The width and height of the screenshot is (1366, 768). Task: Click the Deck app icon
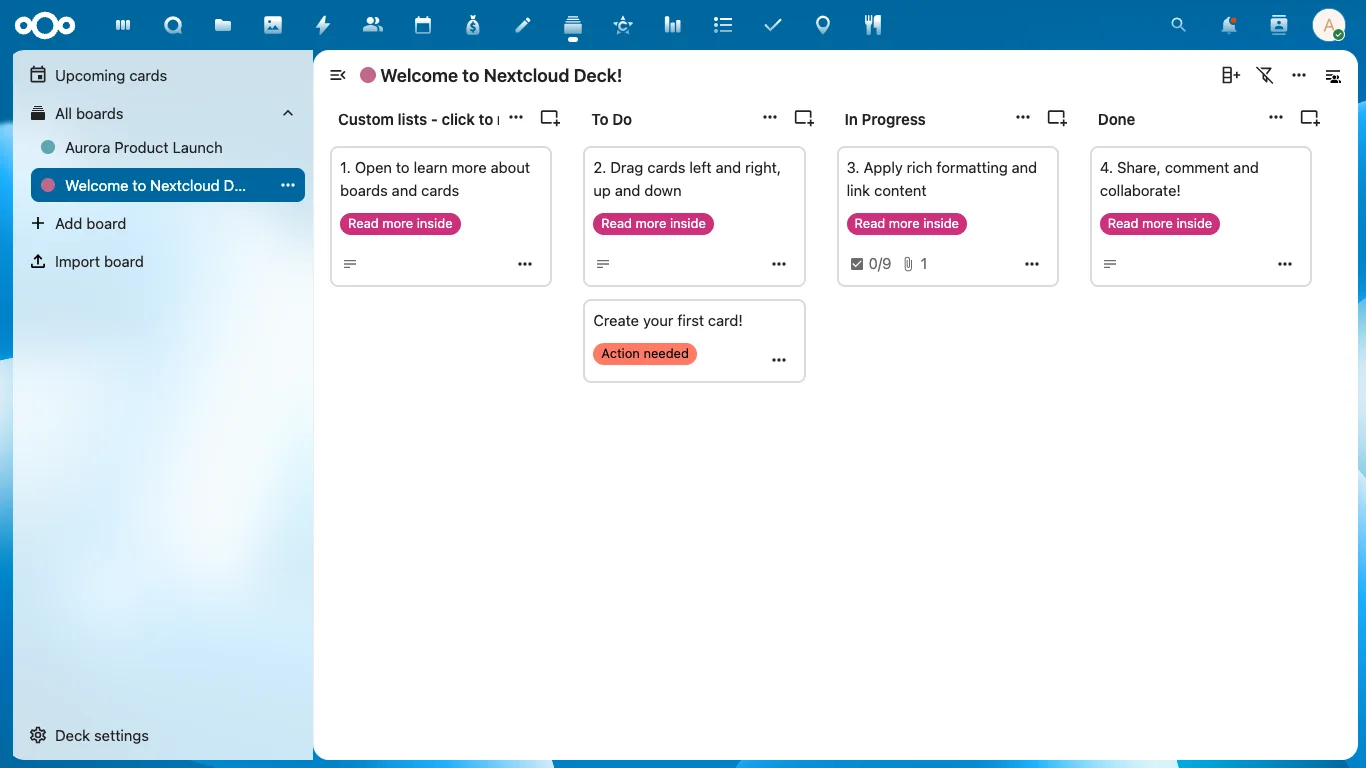(573, 25)
